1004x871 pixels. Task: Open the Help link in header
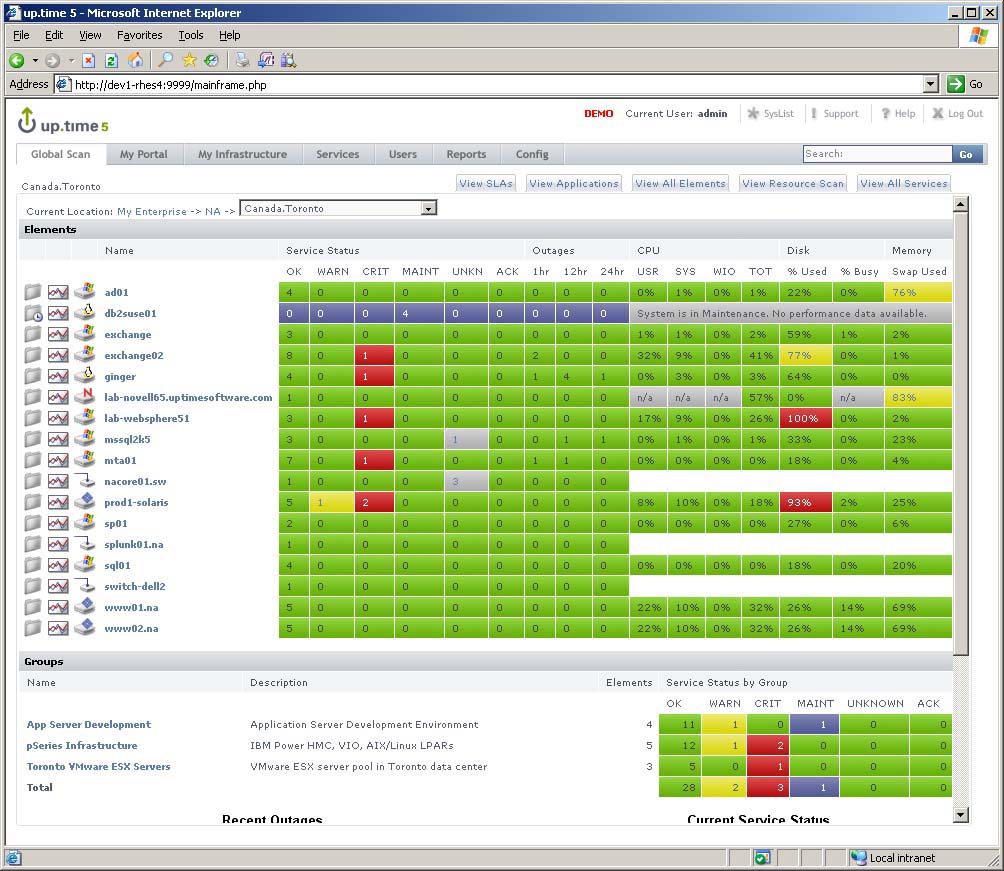[x=898, y=113]
